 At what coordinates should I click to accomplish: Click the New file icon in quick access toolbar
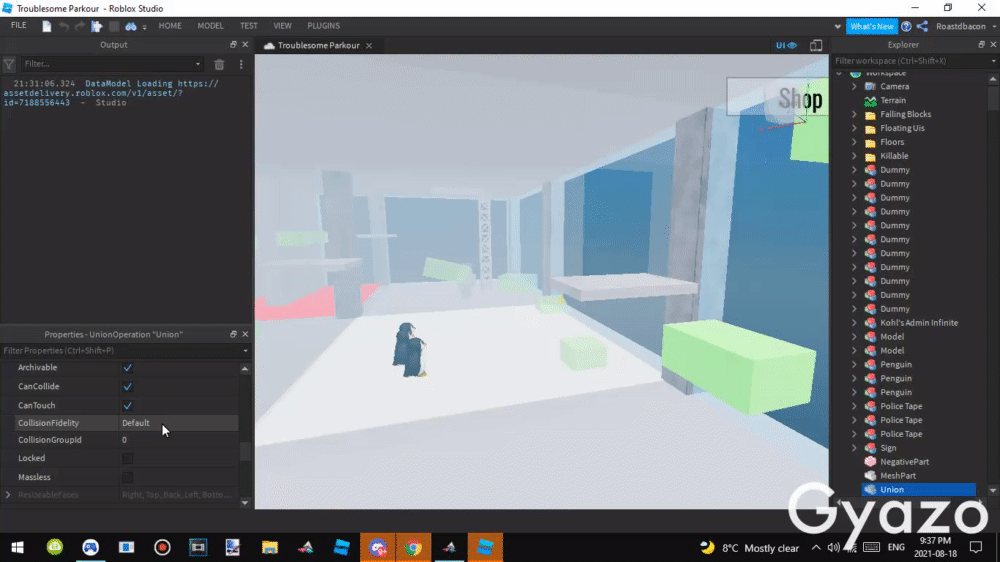click(x=47, y=26)
